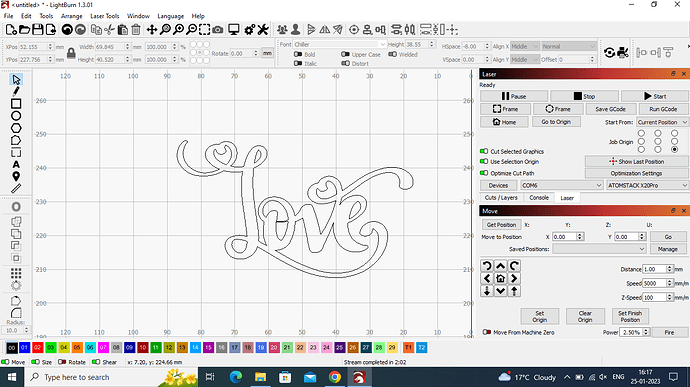This screenshot has height=387, width=690.
Task: Toggle Use Selection Origin switch
Action: (x=484, y=162)
